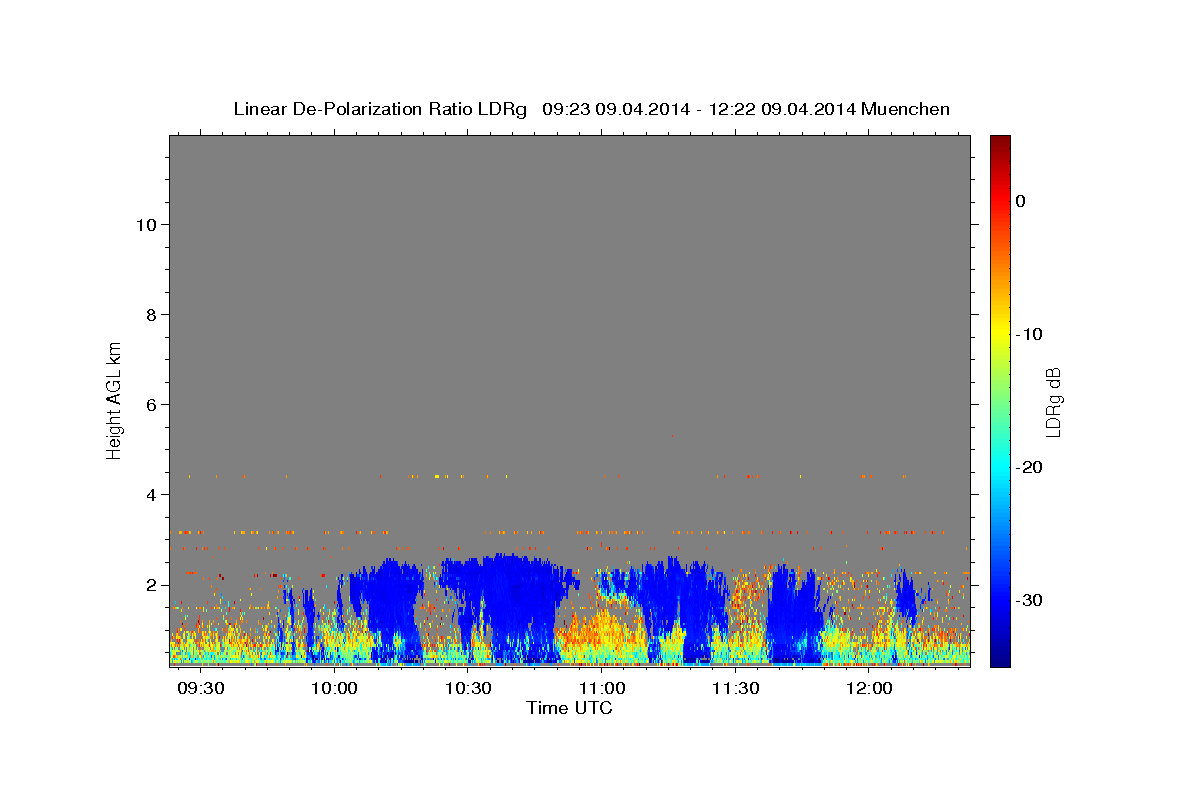Viewport: 1200px width, 800px height.
Task: Click the height tick label 6
Action: [x=151, y=405]
